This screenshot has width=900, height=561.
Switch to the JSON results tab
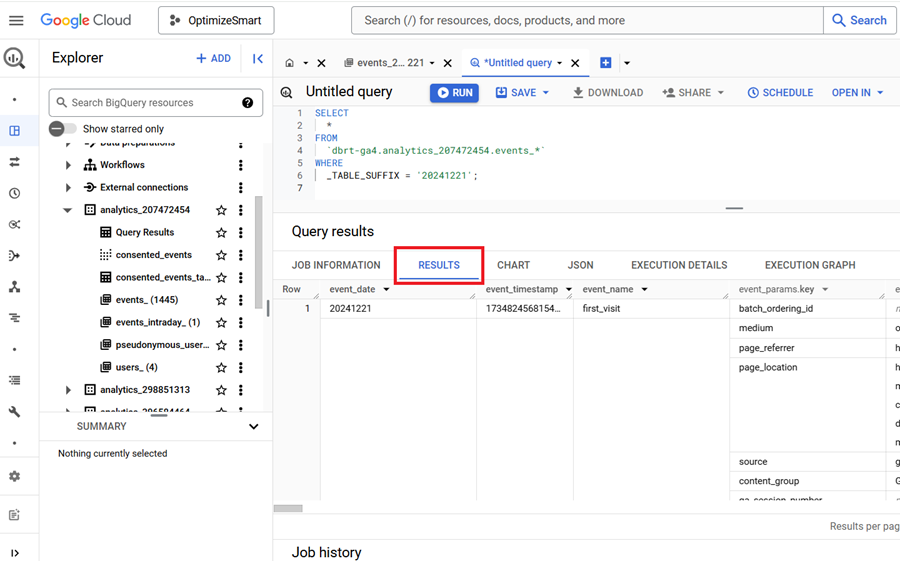(580, 265)
